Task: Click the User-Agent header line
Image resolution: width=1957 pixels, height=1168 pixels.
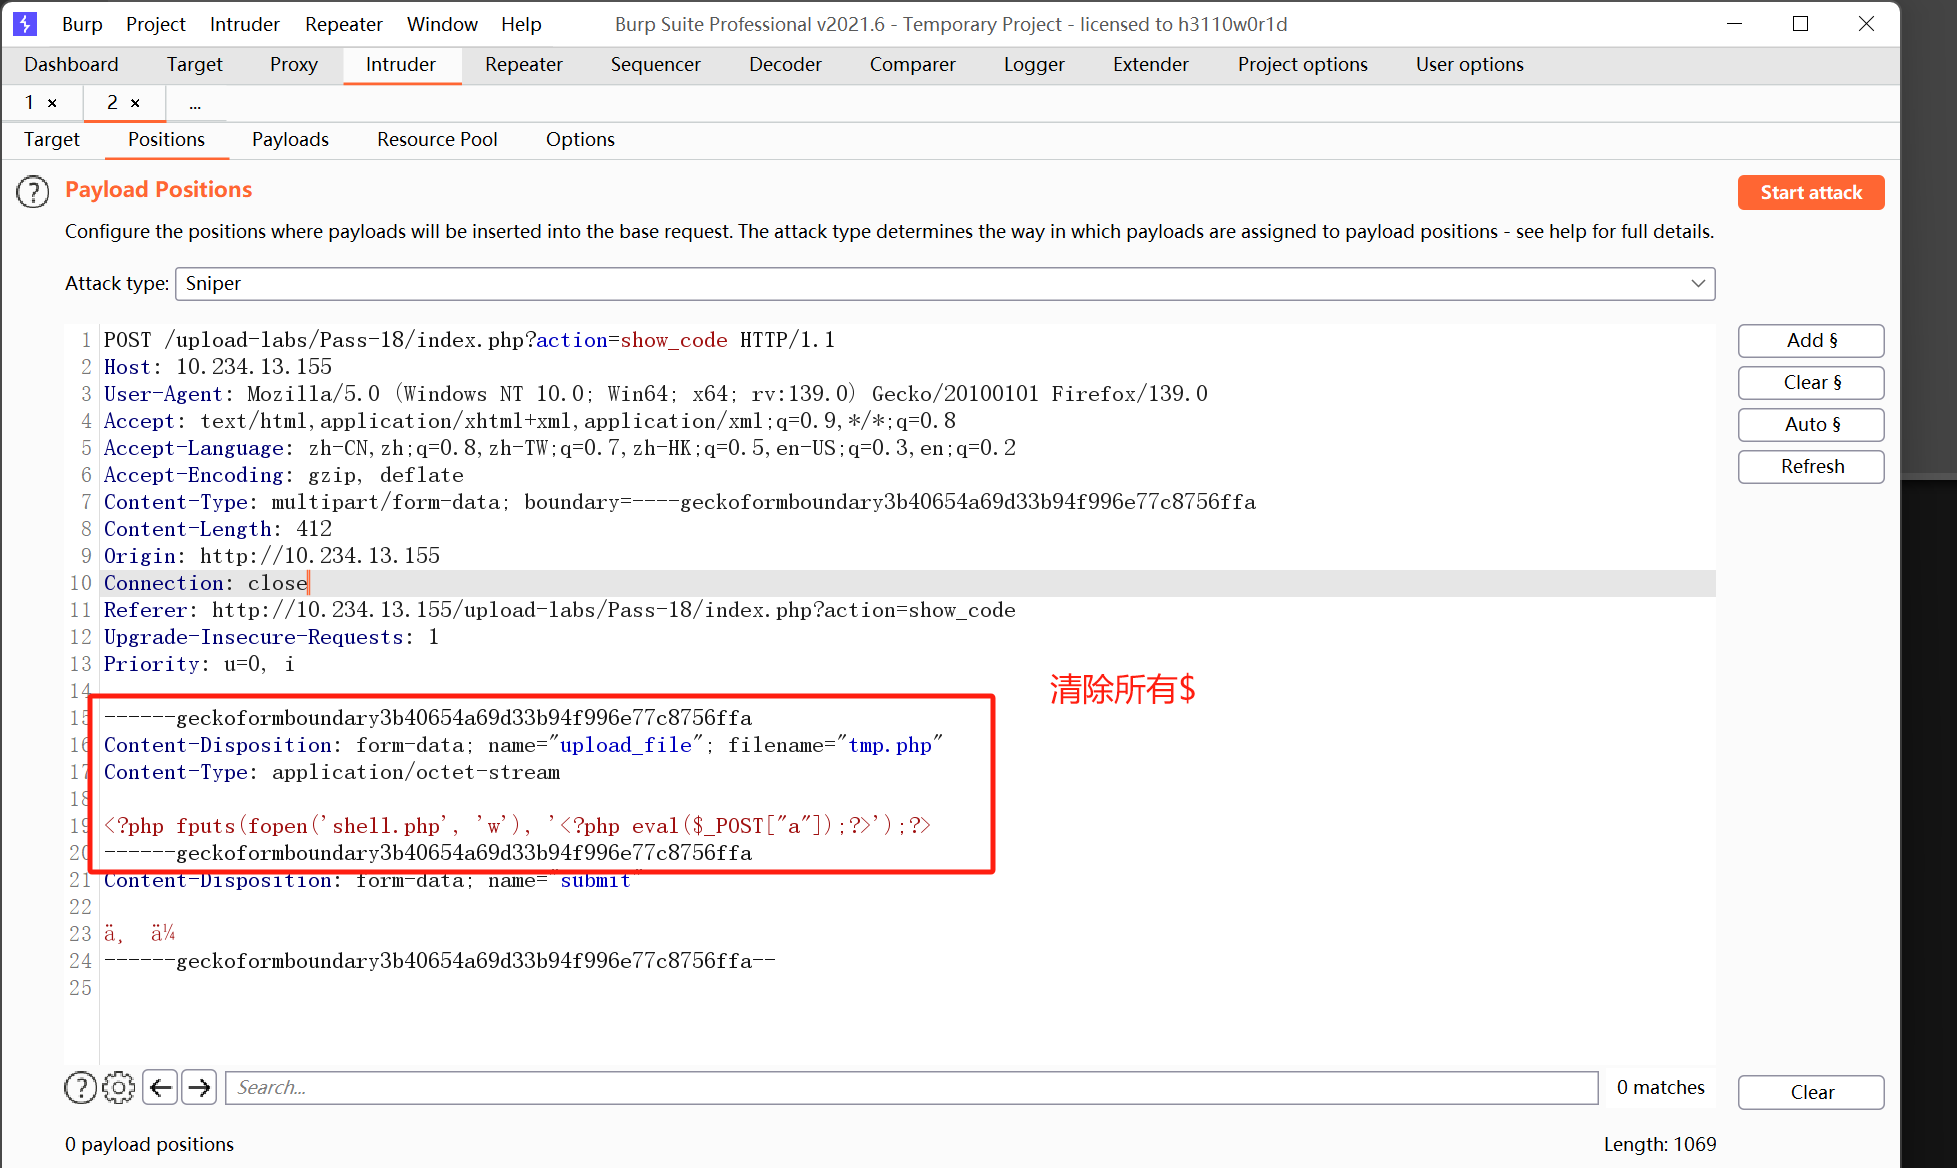Action: [656, 394]
